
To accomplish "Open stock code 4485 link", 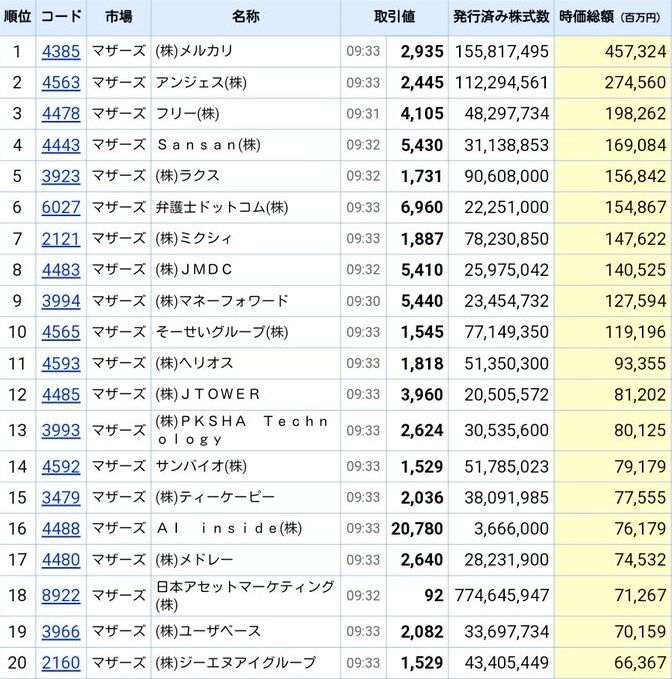I will point(61,395).
